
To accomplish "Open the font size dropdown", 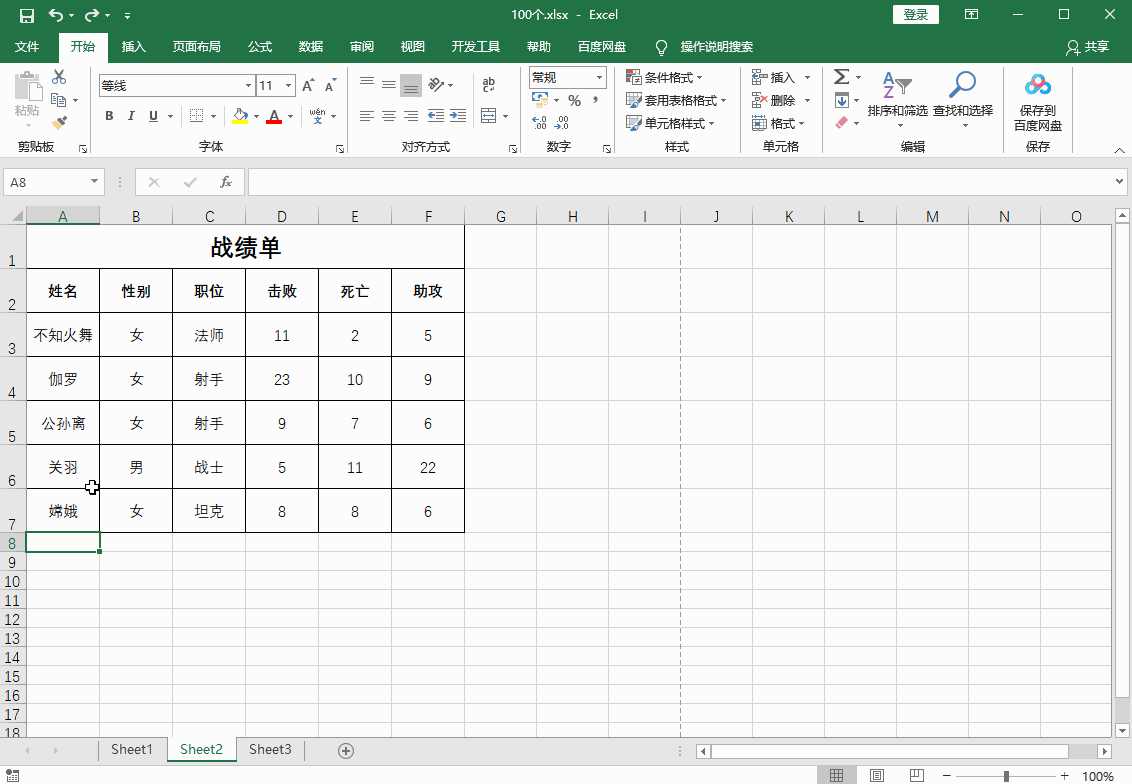I will point(289,86).
